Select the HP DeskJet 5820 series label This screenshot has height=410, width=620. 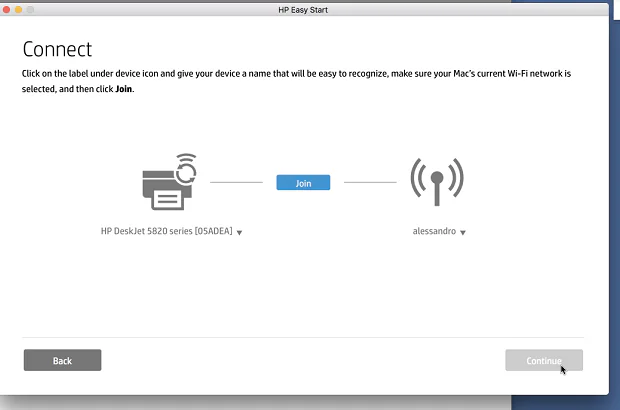[166, 231]
